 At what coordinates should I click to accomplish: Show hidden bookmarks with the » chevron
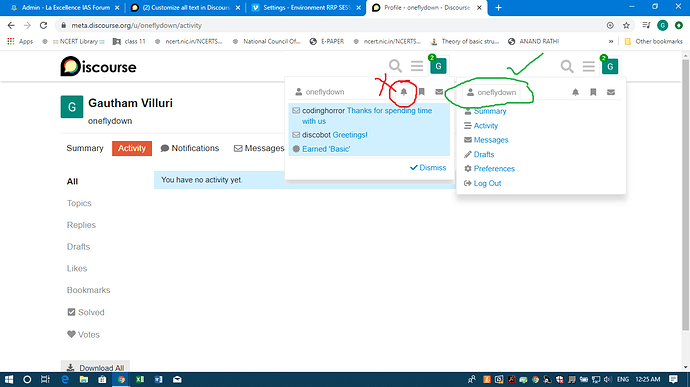tap(611, 41)
